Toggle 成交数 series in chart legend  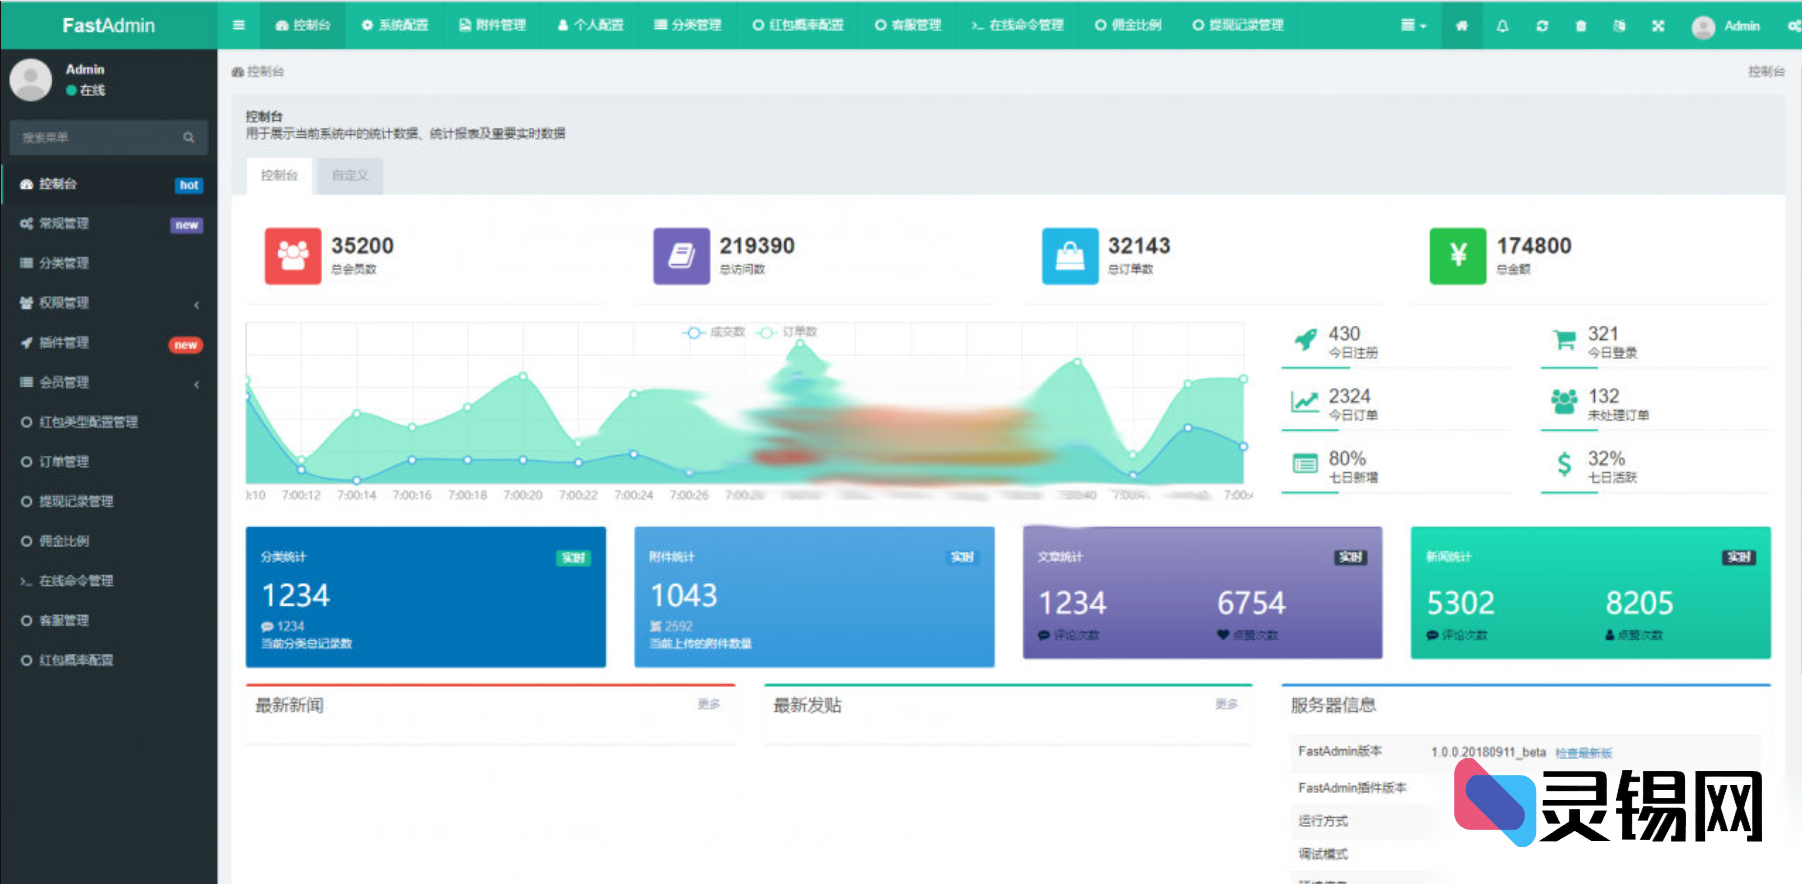(714, 332)
